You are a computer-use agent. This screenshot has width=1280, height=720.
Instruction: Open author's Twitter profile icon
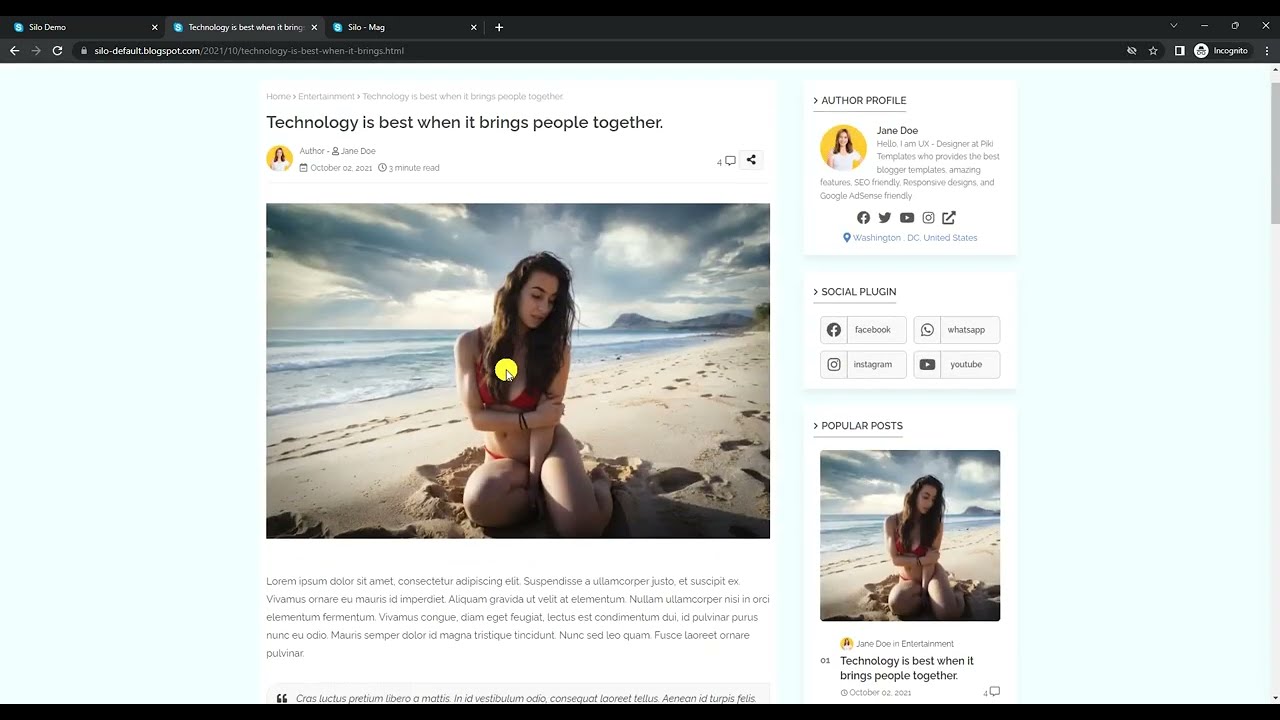[x=884, y=218]
